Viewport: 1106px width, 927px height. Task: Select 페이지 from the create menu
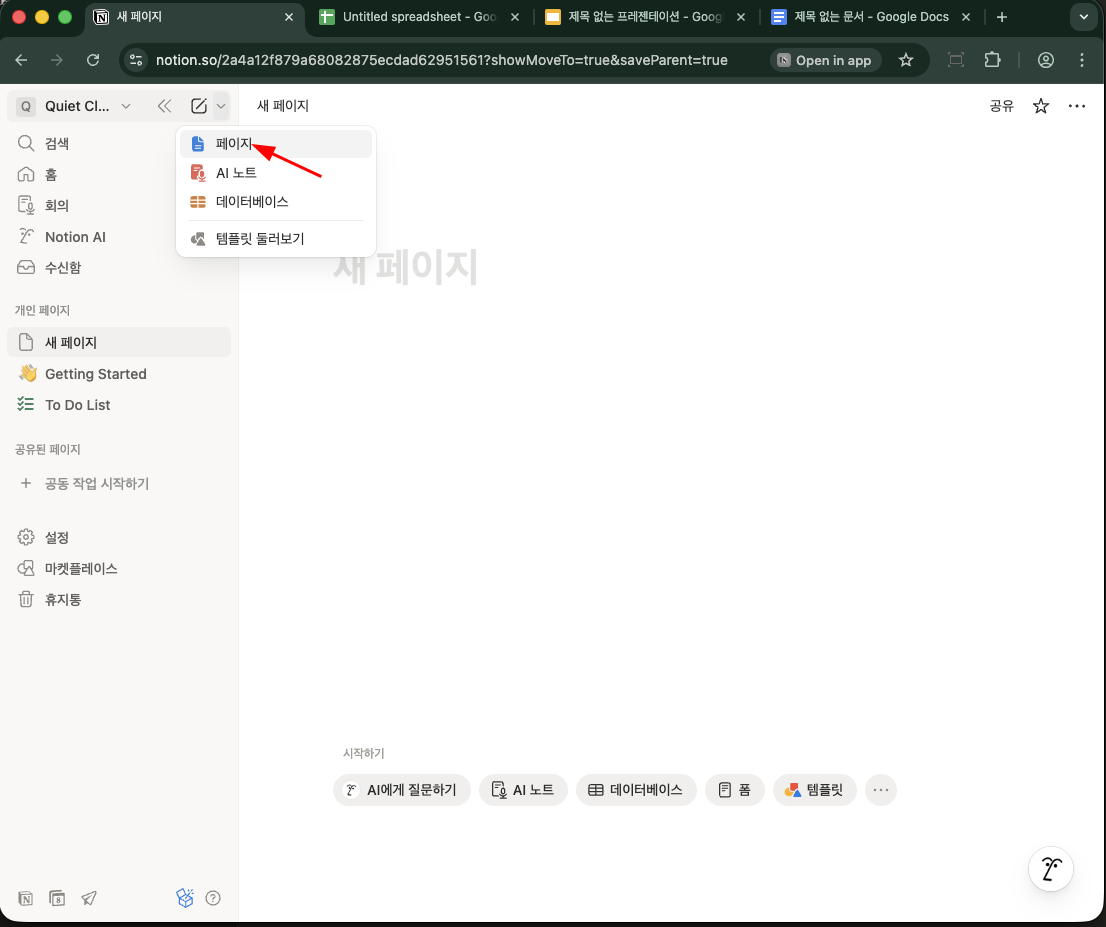click(235, 144)
